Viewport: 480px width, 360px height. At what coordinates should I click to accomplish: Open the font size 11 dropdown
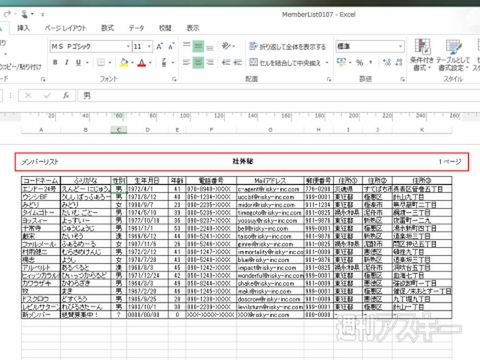click(x=149, y=46)
